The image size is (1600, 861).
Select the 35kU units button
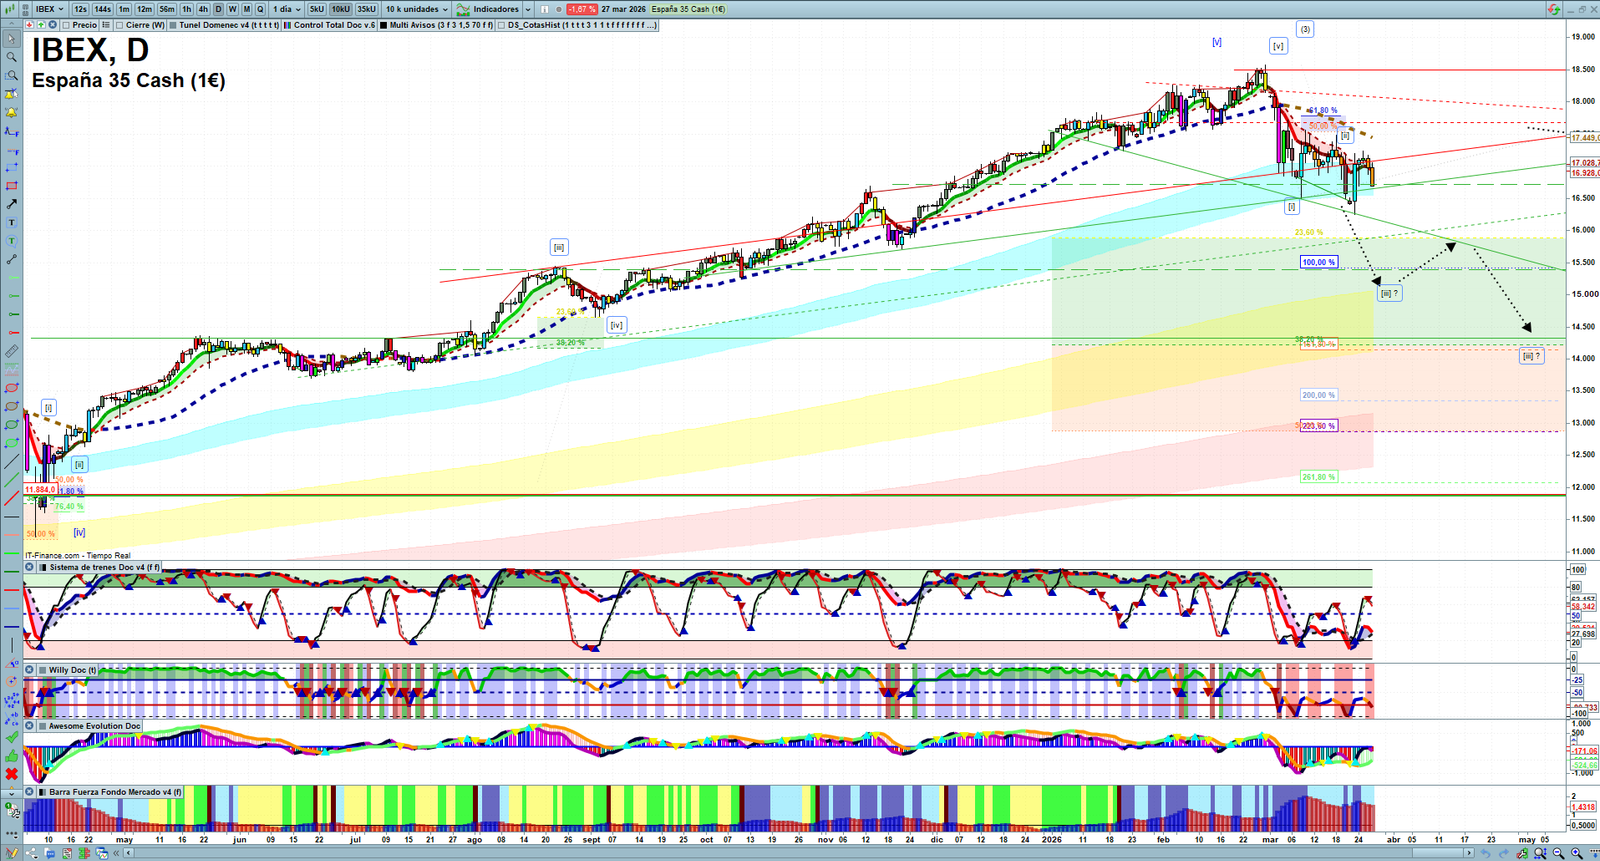click(x=366, y=9)
